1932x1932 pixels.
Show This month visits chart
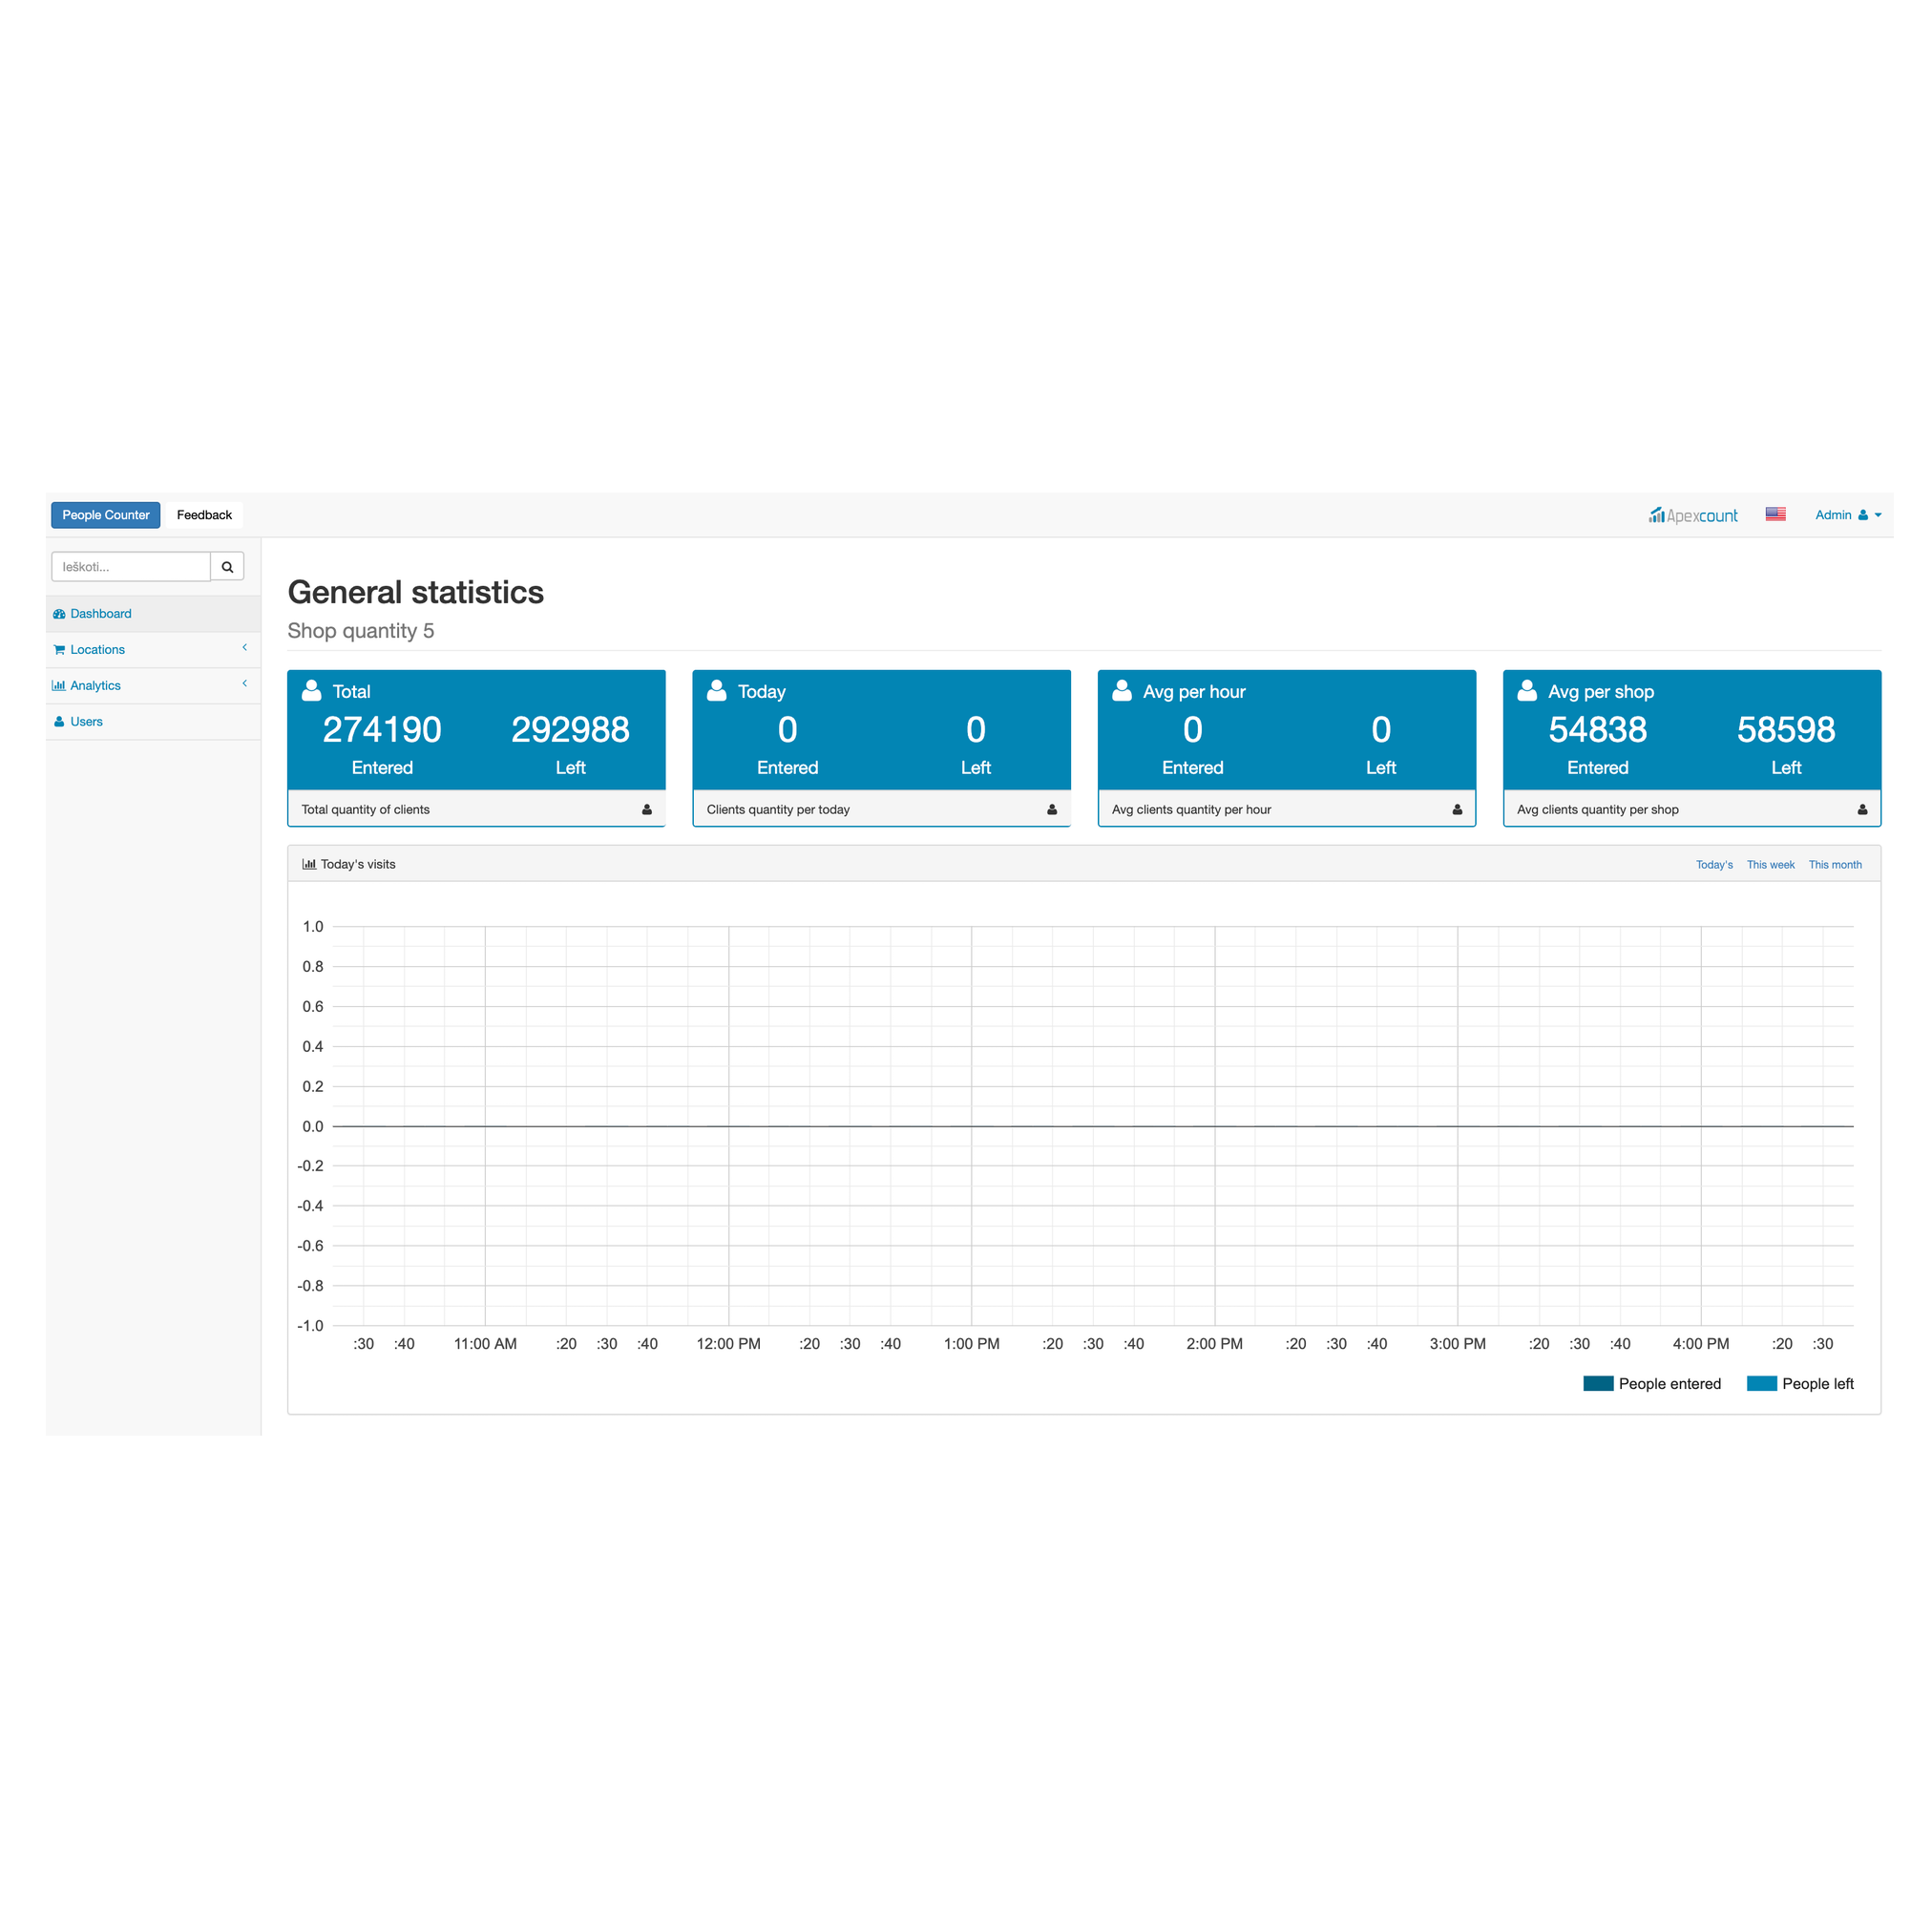1835,865
